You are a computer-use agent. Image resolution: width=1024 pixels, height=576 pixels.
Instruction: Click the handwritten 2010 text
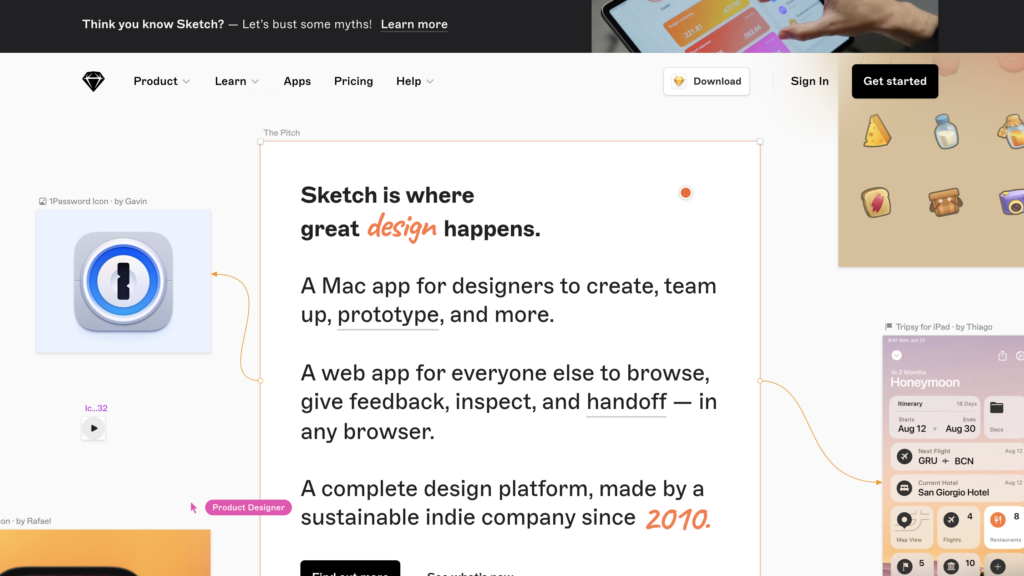[678, 520]
